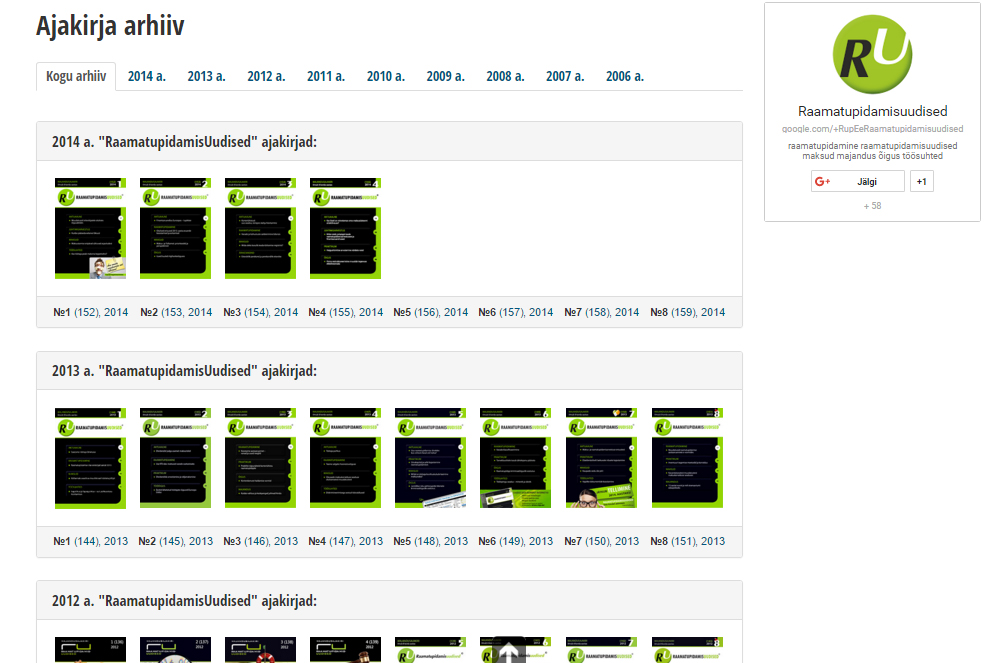Open 2013 issue №3 cover thumbnail
This screenshot has height=663, width=1000.
click(260, 458)
